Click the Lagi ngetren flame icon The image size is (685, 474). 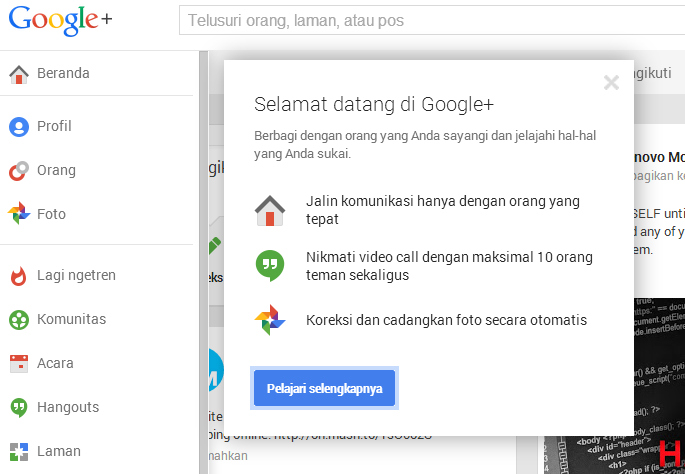pyautogui.click(x=18, y=276)
